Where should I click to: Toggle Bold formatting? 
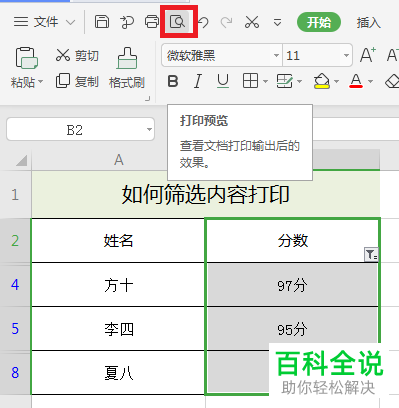click(173, 81)
